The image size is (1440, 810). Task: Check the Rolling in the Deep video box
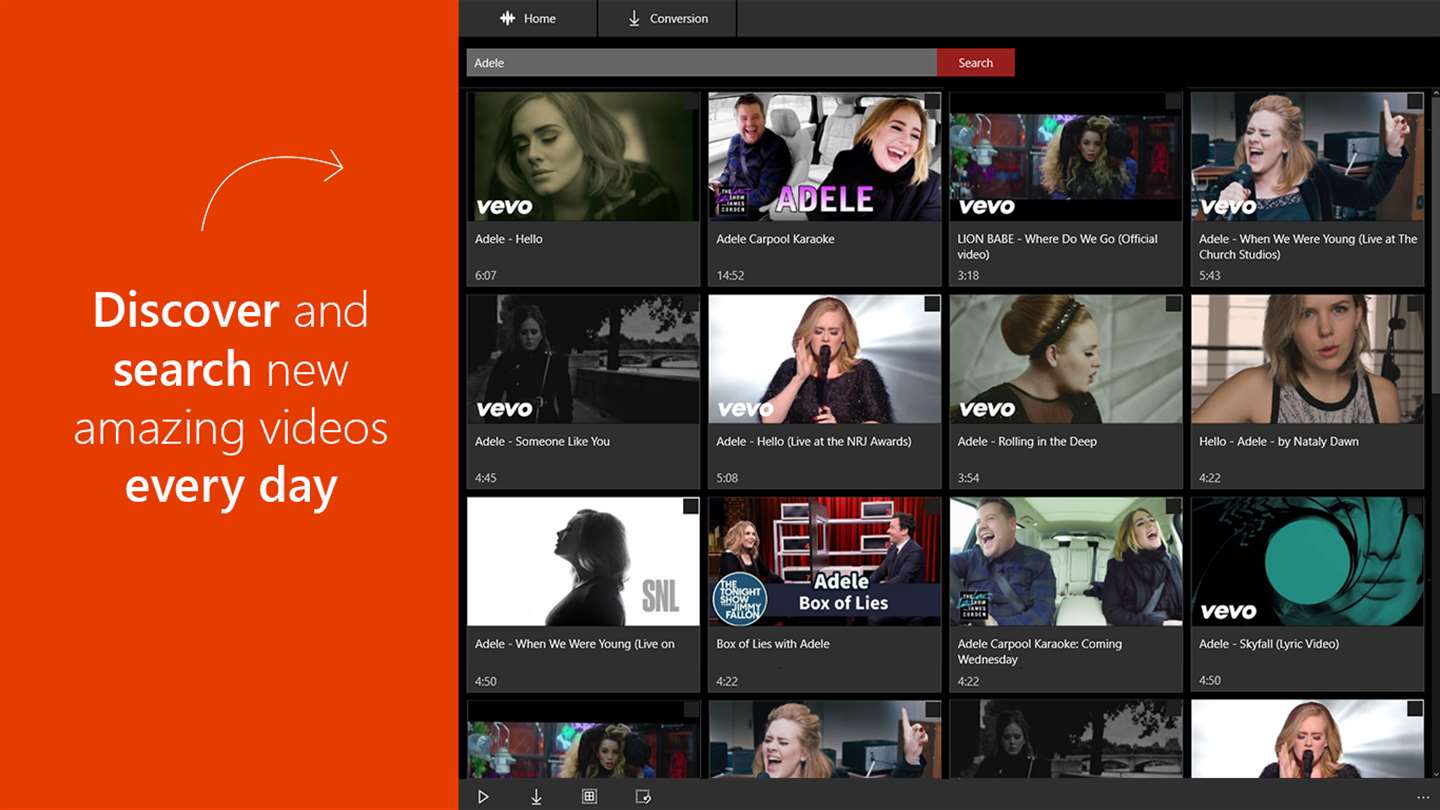[x=1174, y=303]
